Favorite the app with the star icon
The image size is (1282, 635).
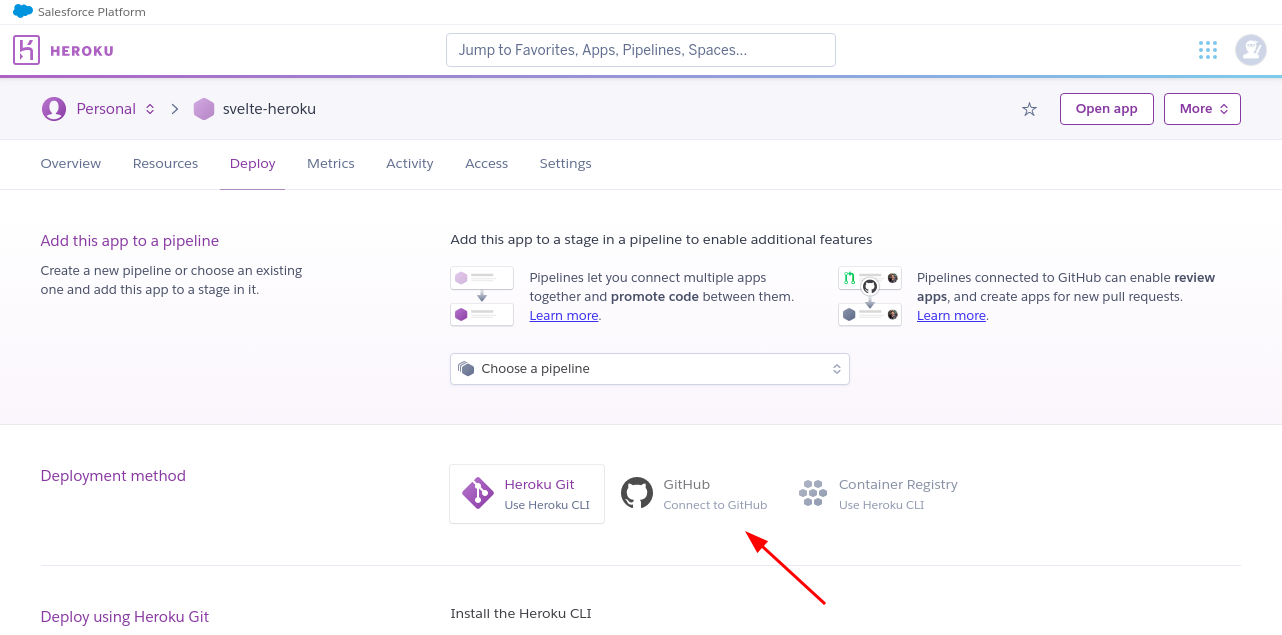tap(1029, 109)
